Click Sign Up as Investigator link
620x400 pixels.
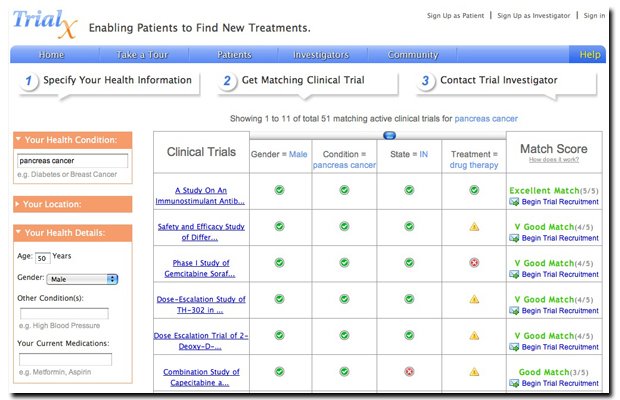(533, 15)
